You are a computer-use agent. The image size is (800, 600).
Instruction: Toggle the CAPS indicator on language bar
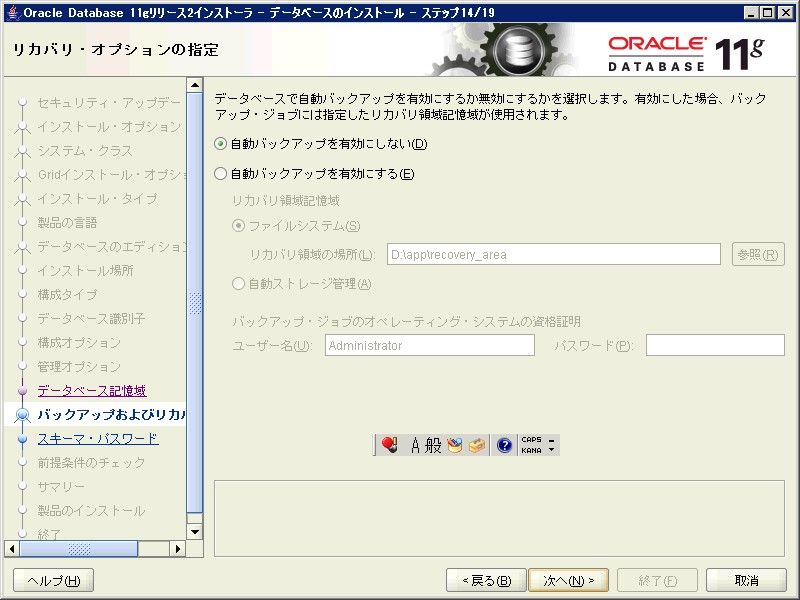[530, 440]
